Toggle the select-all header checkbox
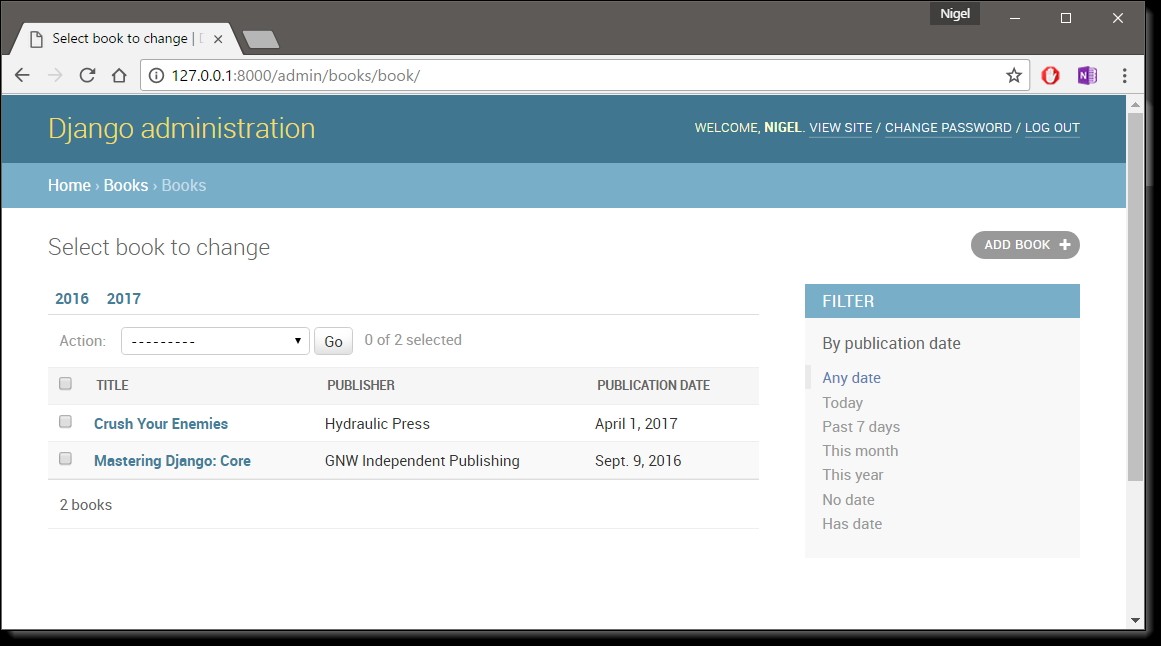1161x646 pixels. click(66, 384)
